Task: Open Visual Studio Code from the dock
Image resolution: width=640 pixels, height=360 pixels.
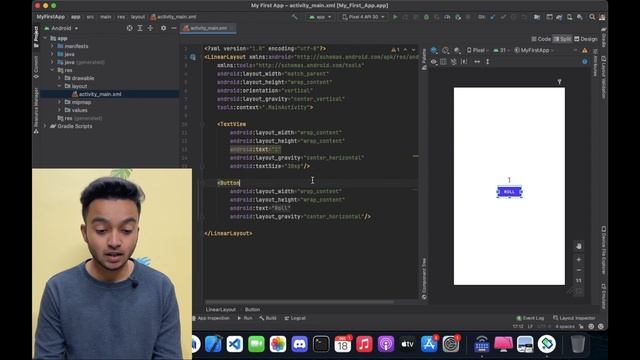Action: pyautogui.click(x=235, y=344)
